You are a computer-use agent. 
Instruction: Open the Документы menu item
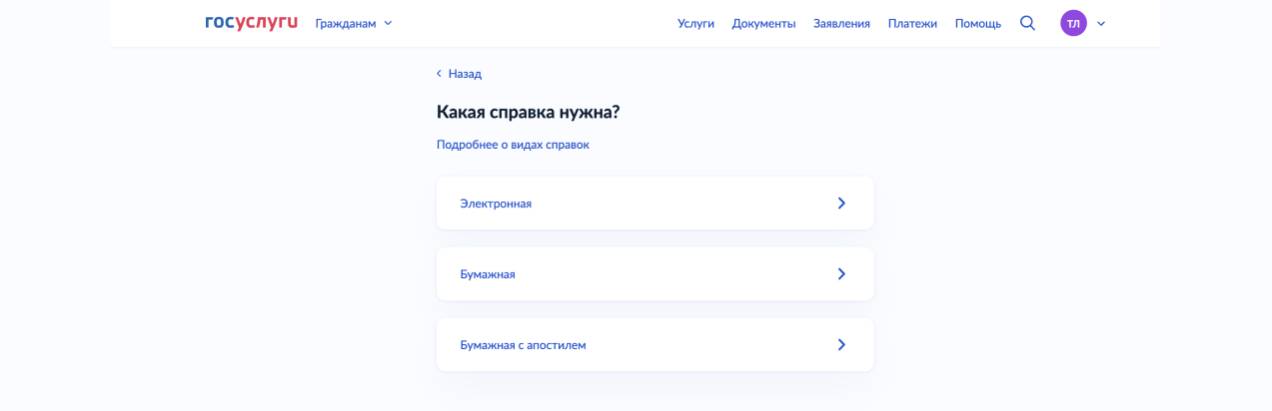(764, 24)
